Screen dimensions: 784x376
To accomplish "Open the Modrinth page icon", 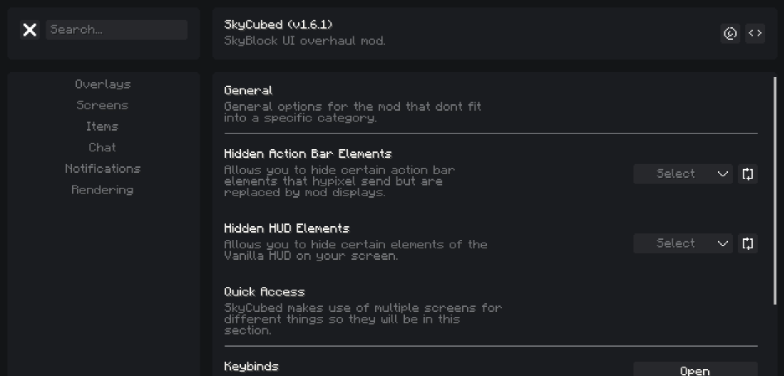I will (730, 34).
